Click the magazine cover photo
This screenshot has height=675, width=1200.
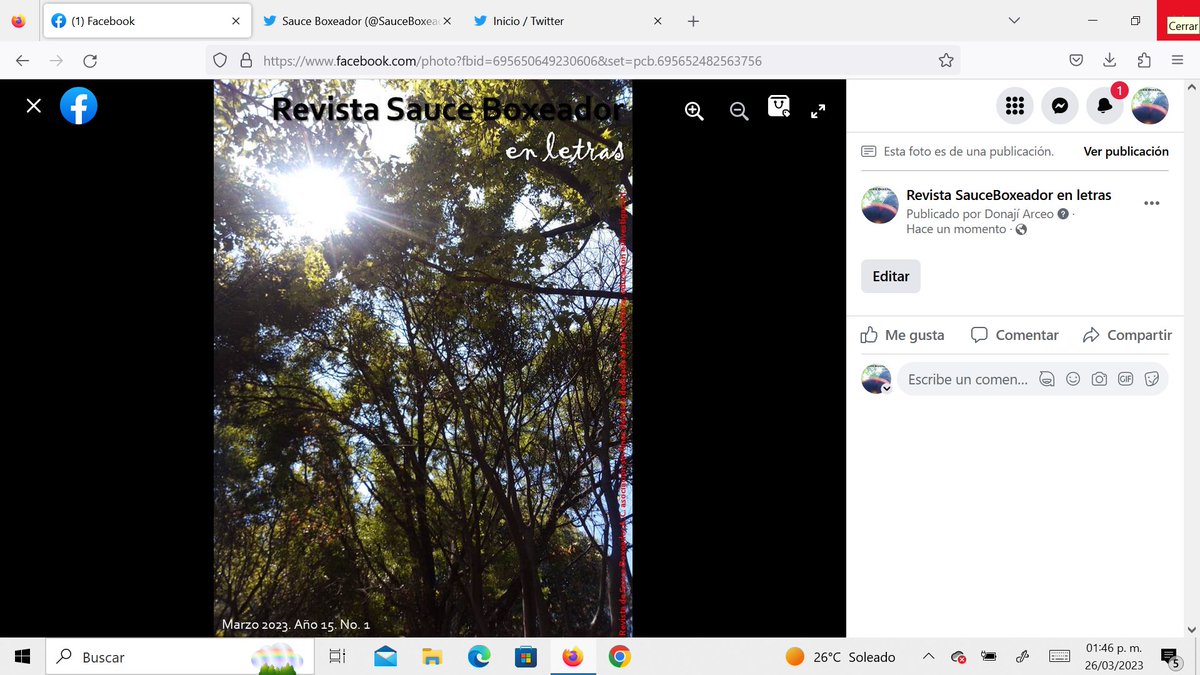pyautogui.click(x=423, y=358)
